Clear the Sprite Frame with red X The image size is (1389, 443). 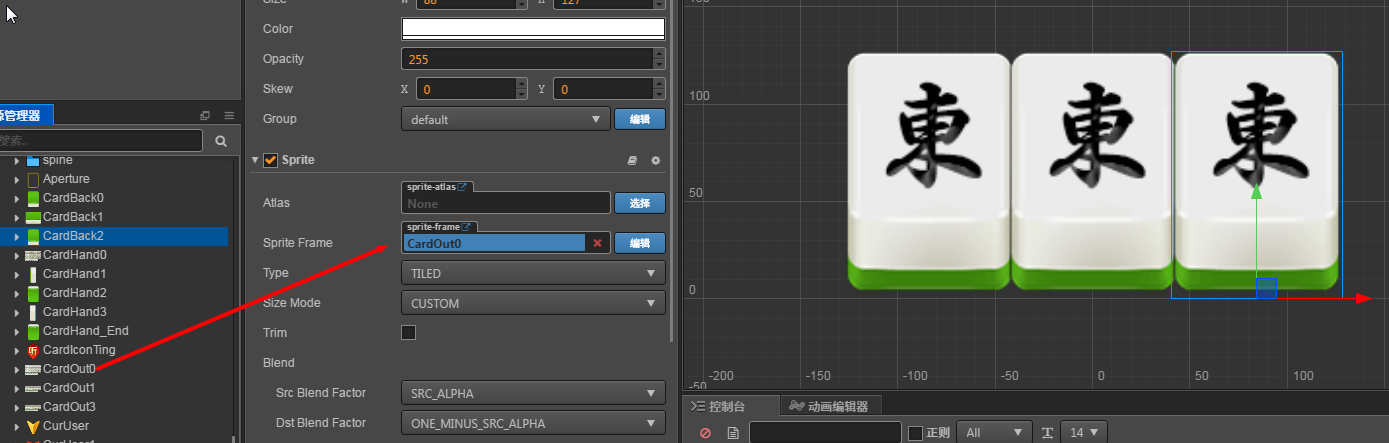click(598, 243)
